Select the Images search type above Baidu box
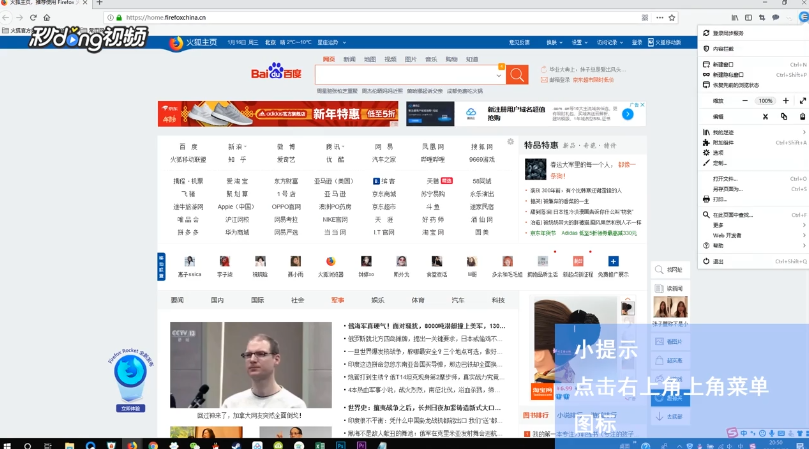The image size is (809, 449). coord(411,59)
